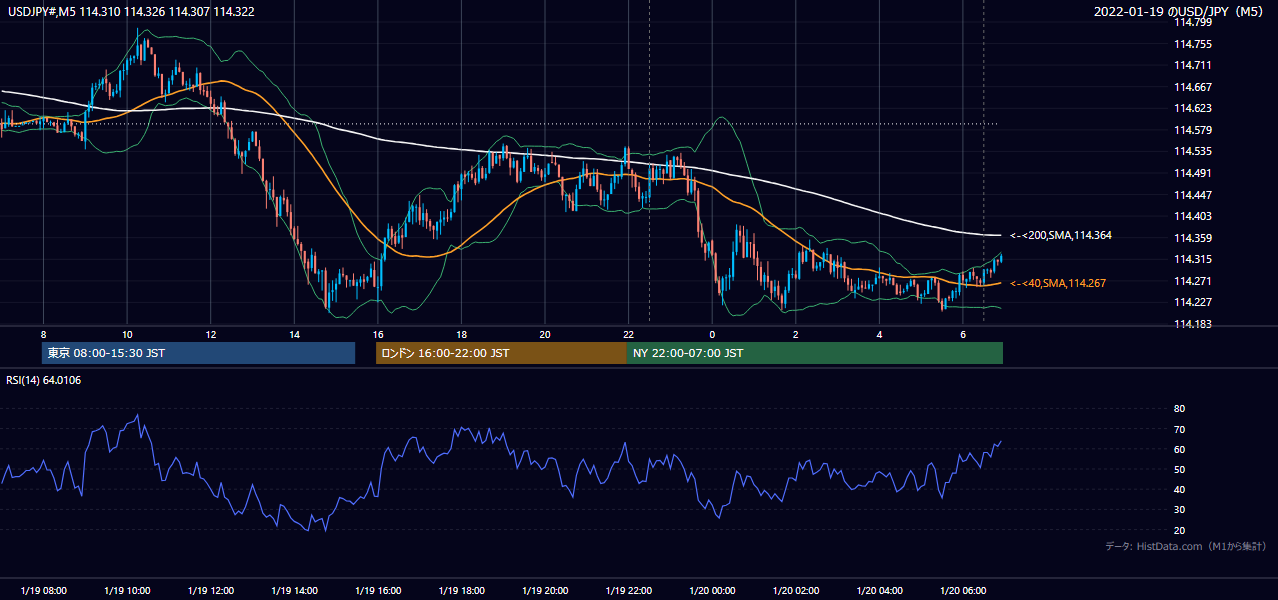Click hour label 18 under price chart

tap(461, 334)
